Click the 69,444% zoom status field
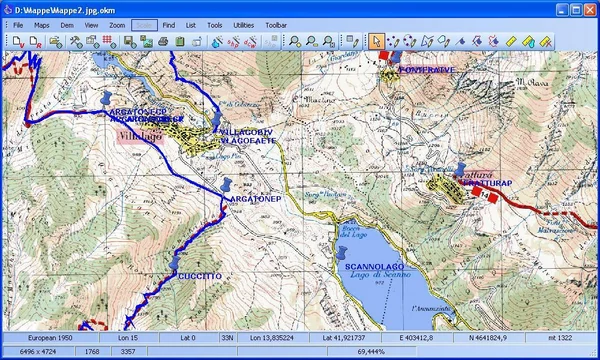The image size is (600, 360). 371,351
